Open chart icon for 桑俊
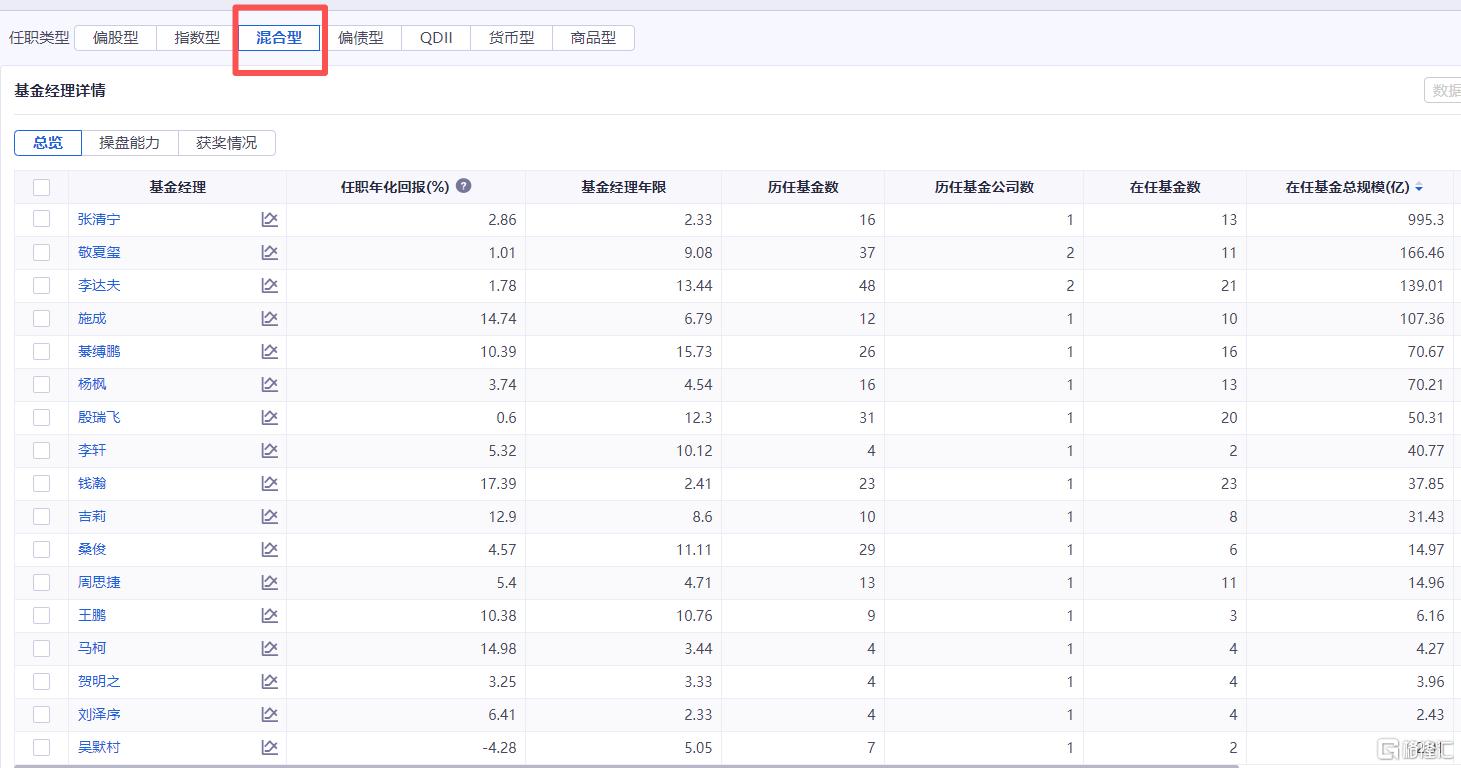Screen dimensions: 1461x768 coord(269,549)
